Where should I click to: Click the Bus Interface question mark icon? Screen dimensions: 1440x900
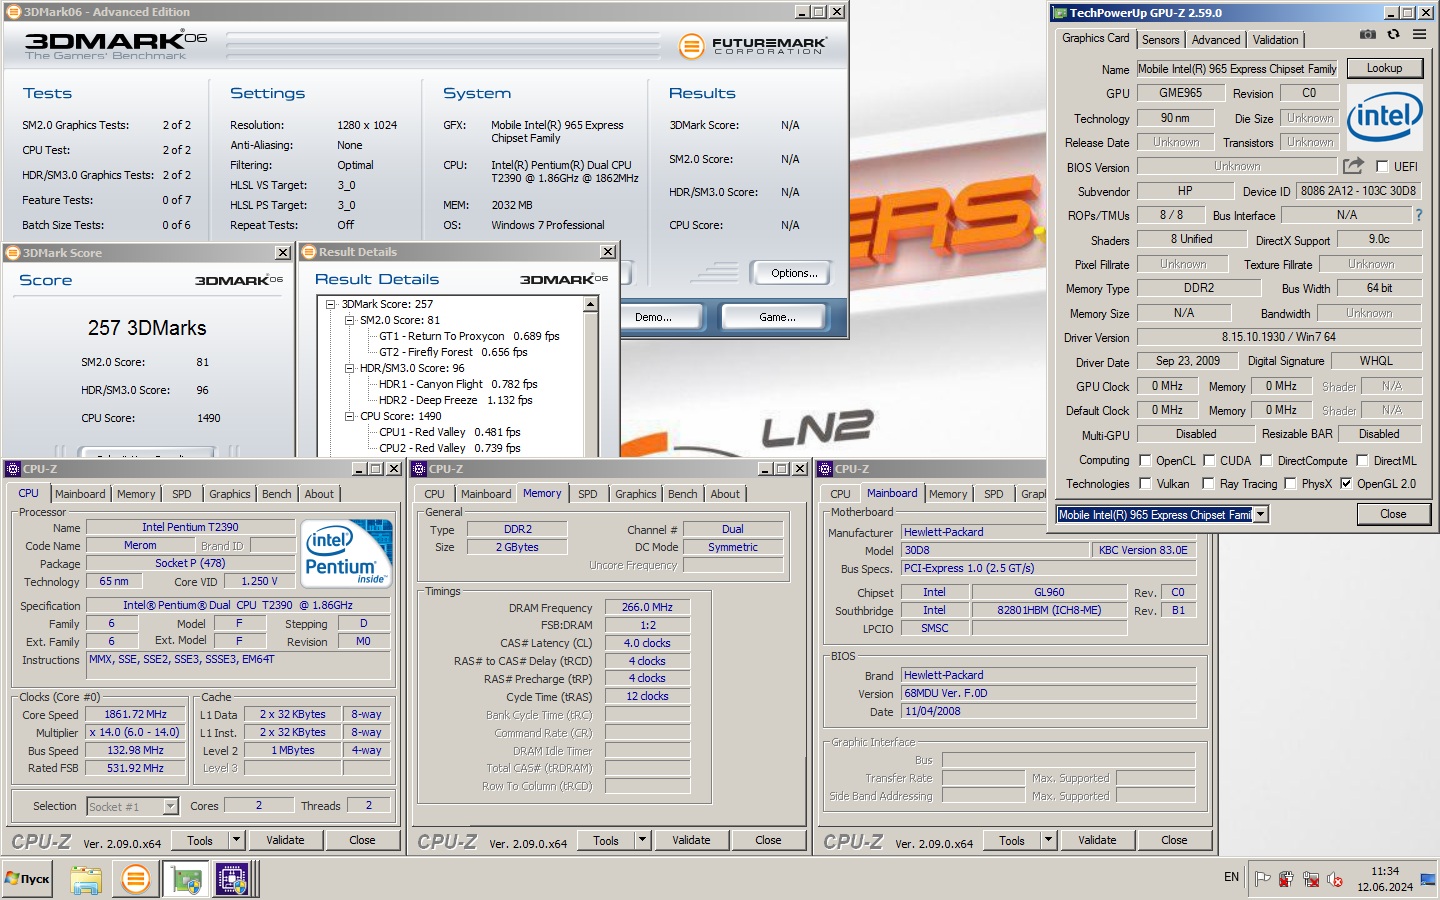pyautogui.click(x=1418, y=215)
